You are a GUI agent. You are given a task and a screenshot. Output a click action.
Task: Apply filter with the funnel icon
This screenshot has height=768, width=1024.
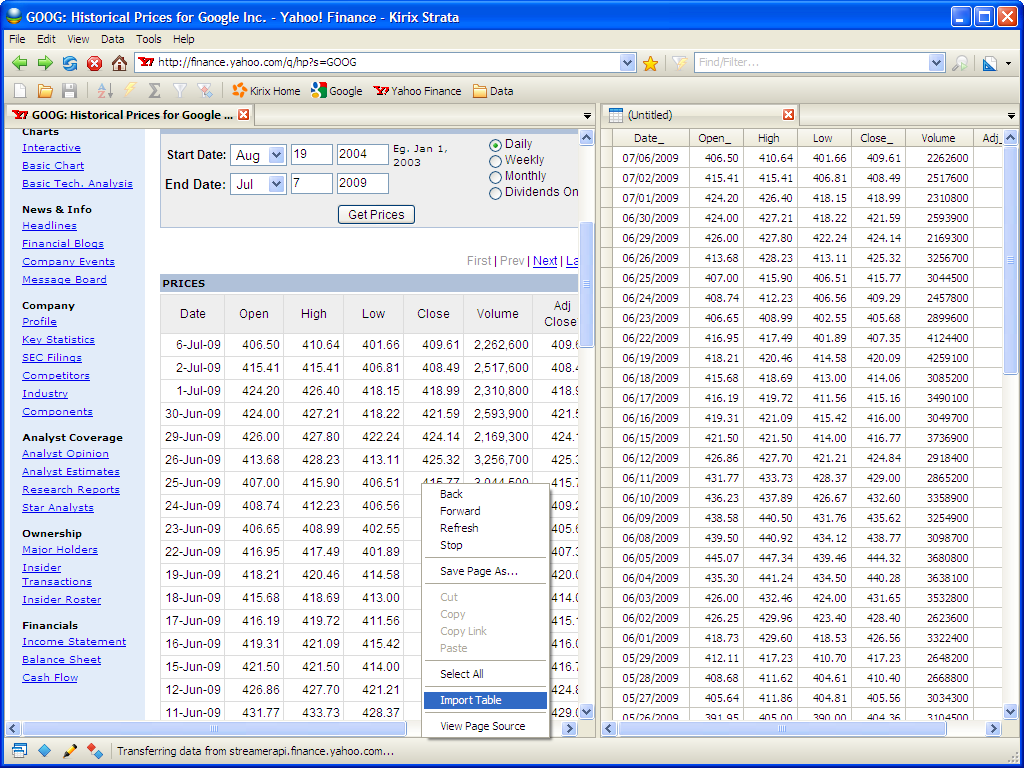pos(180,91)
